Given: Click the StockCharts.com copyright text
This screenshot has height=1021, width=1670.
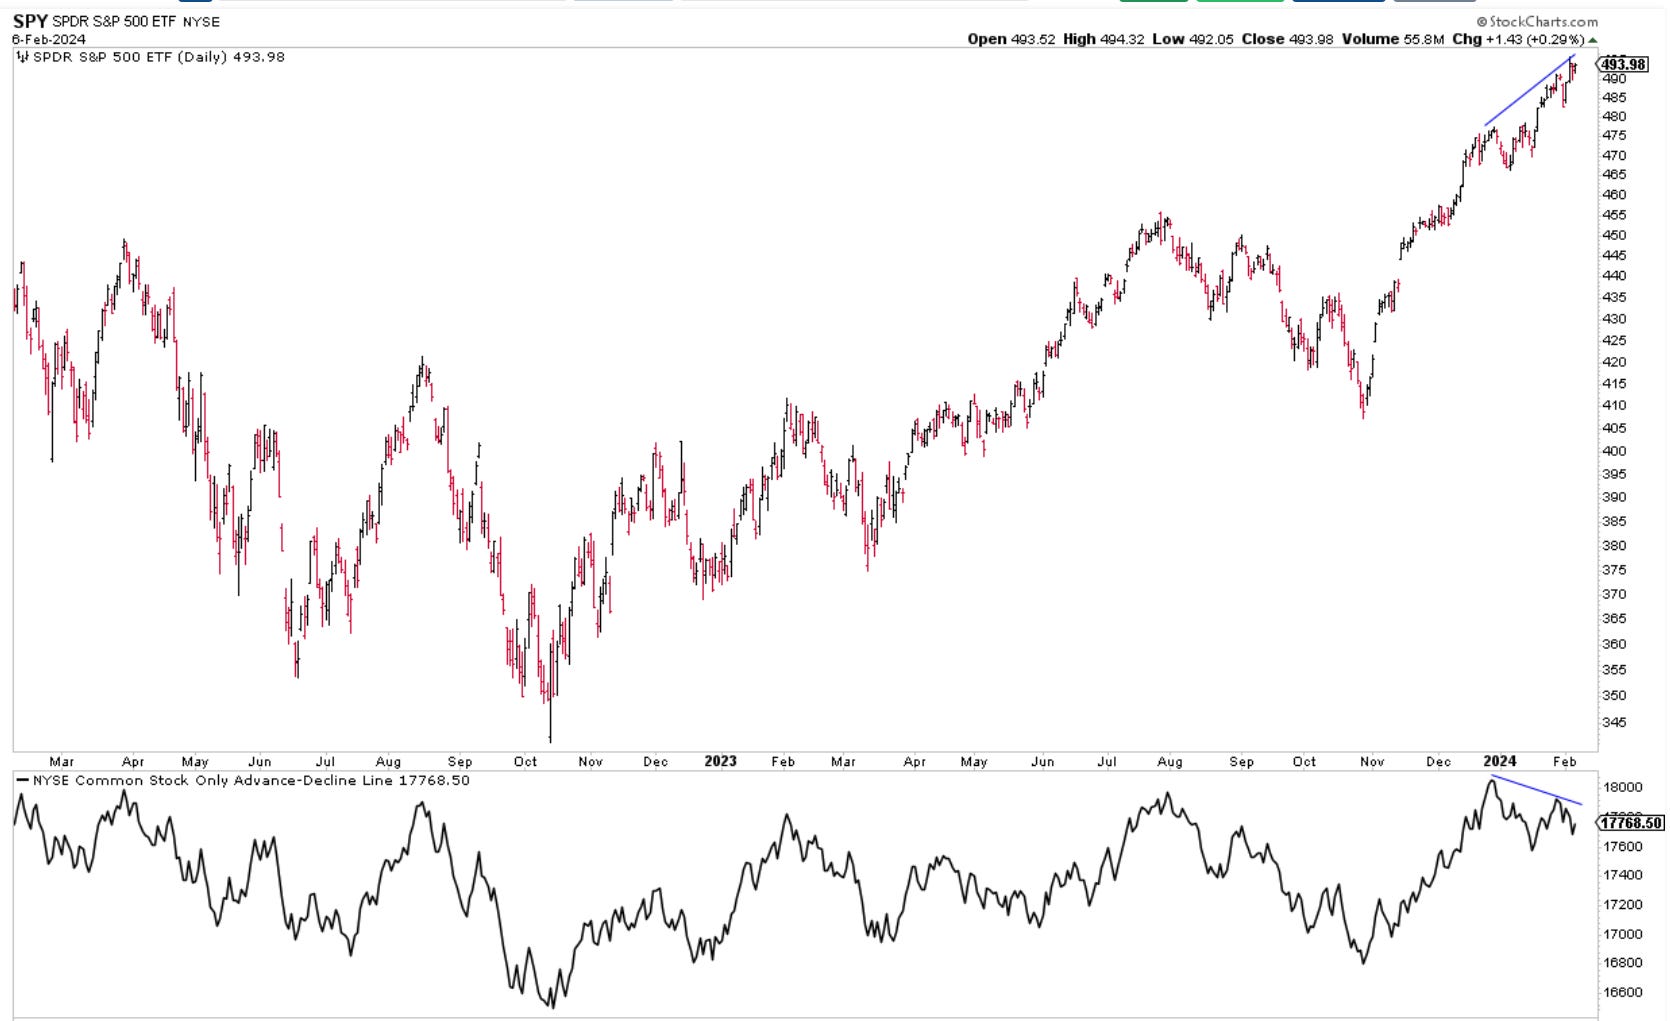Looking at the screenshot, I should pos(1537,21).
